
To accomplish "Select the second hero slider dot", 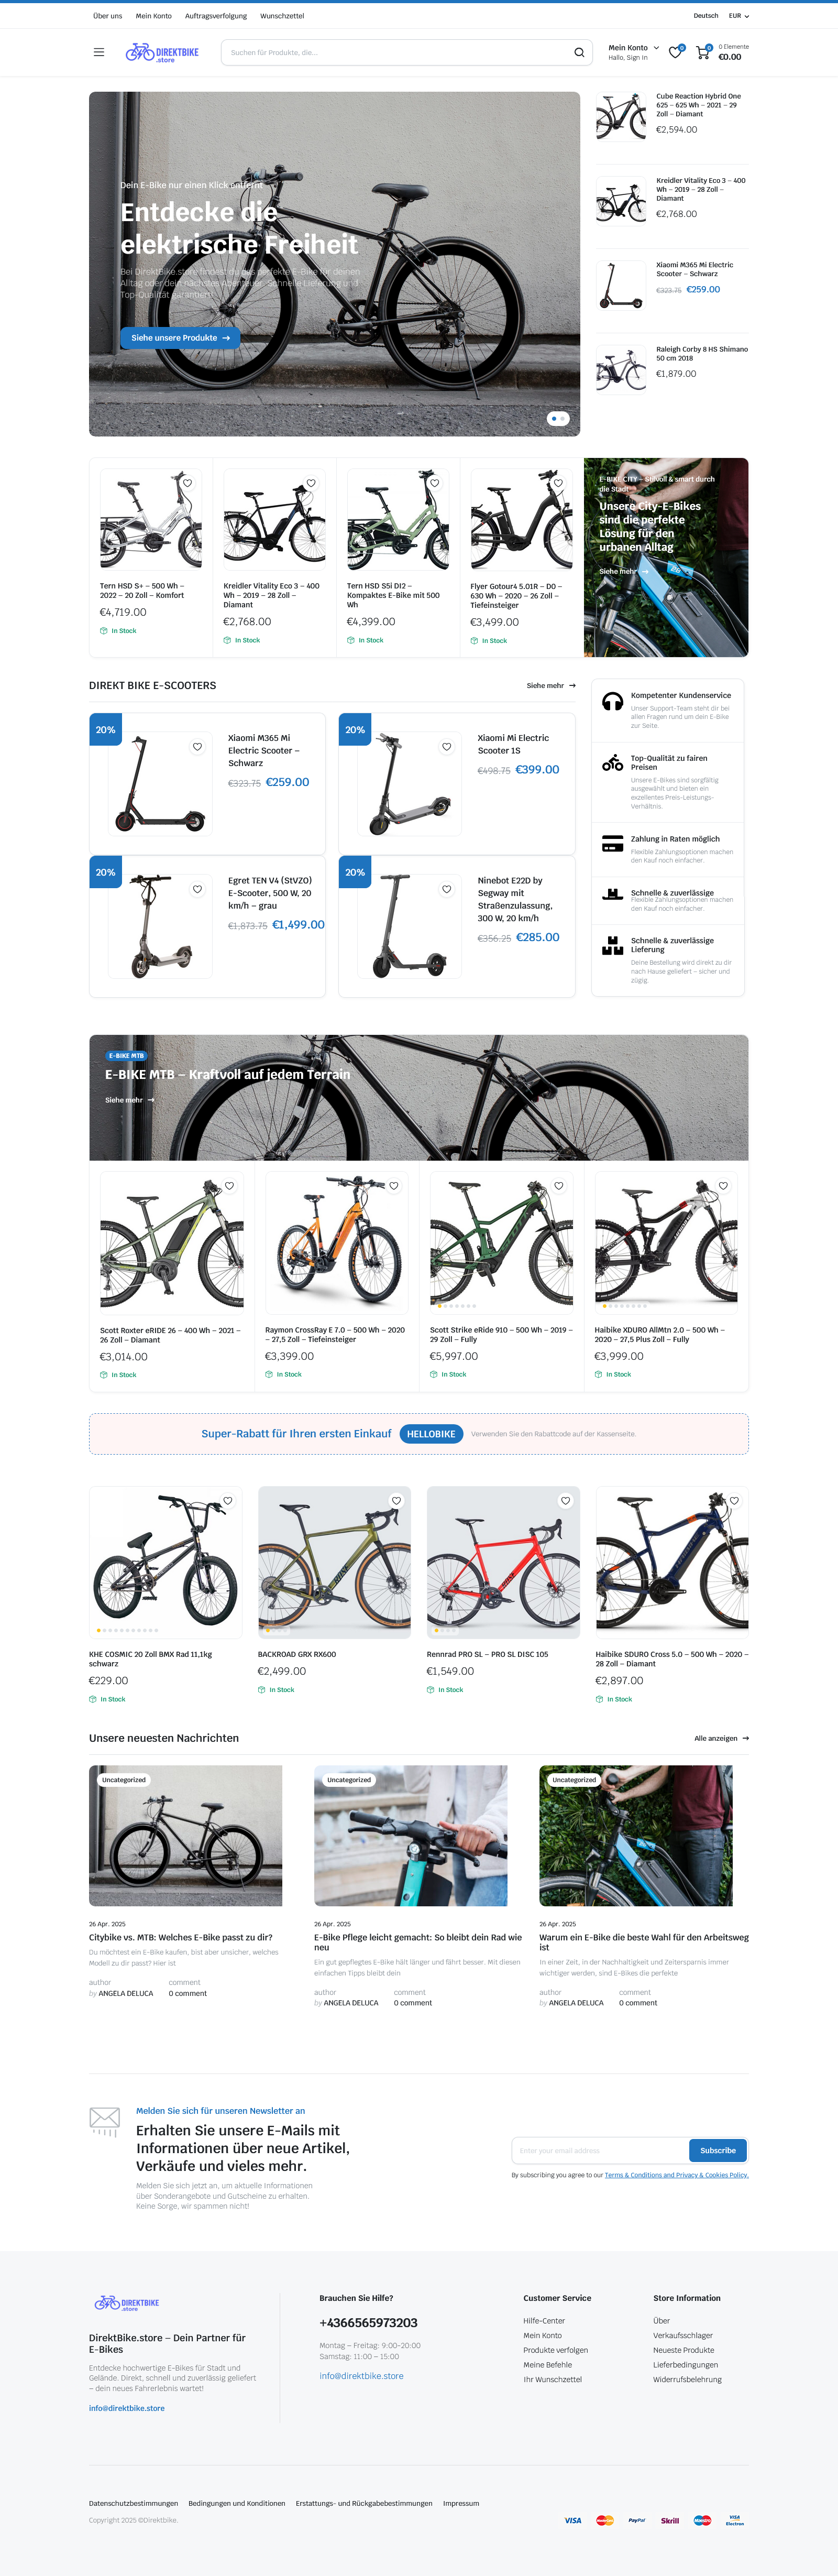I will click(562, 418).
